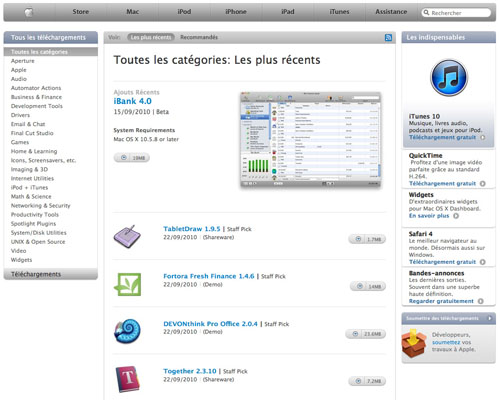
Task: Open the UNIX & Open Source category
Action: [x=38, y=242]
